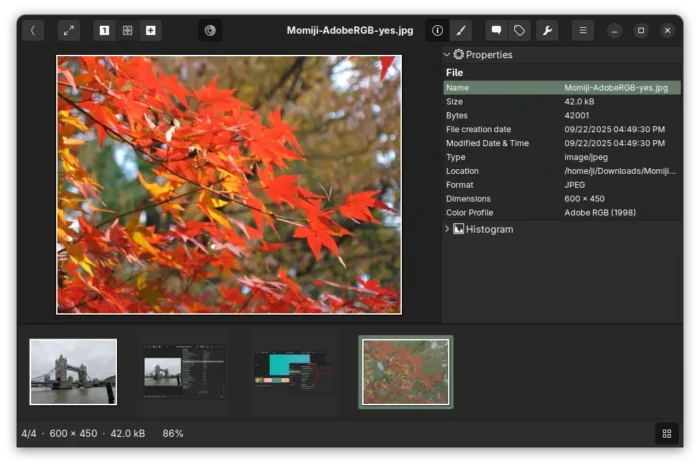Image resolution: width=700 pixels, height=466 pixels.
Task: Open the edit image brush tool
Action: pyautogui.click(x=461, y=30)
